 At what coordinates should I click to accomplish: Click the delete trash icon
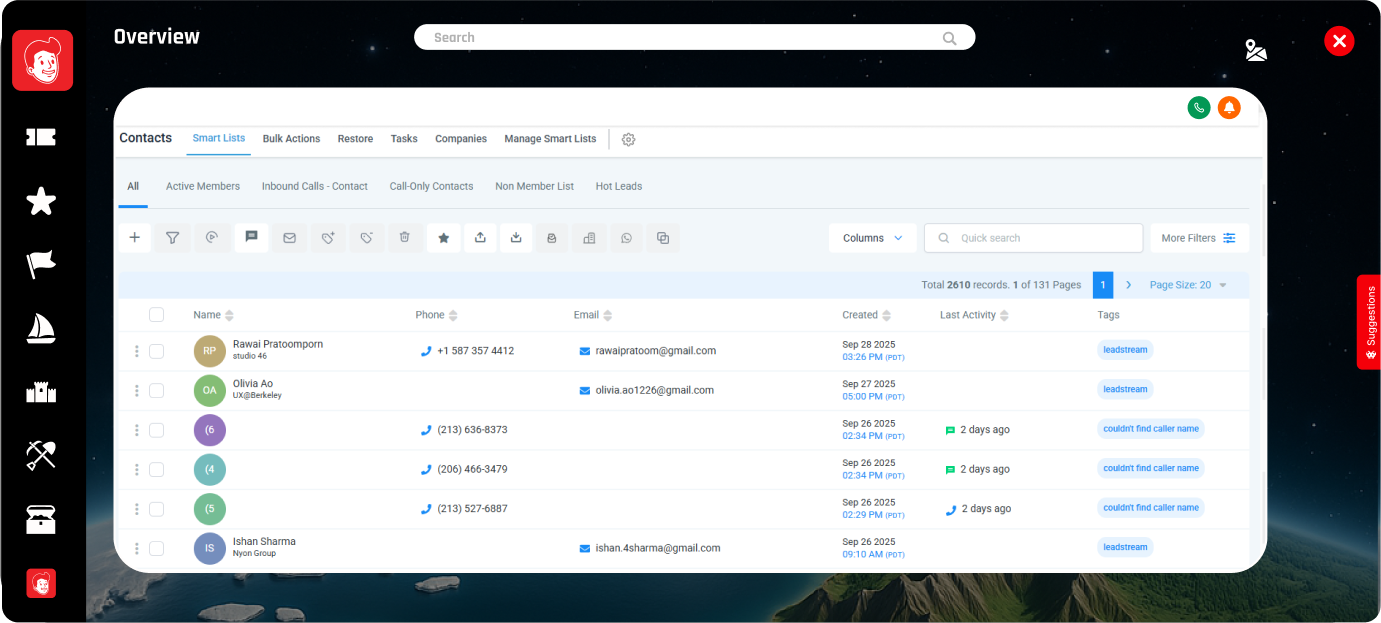405,238
